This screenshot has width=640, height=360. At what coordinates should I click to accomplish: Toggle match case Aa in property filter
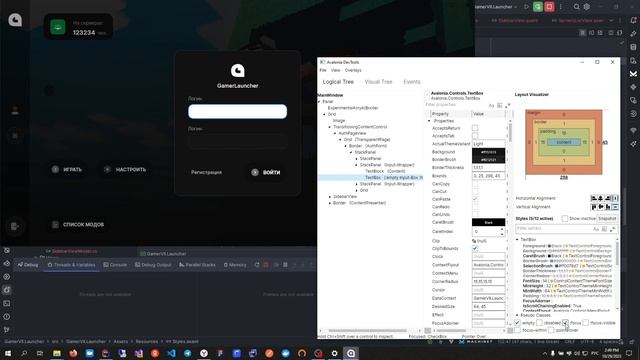(x=491, y=105)
